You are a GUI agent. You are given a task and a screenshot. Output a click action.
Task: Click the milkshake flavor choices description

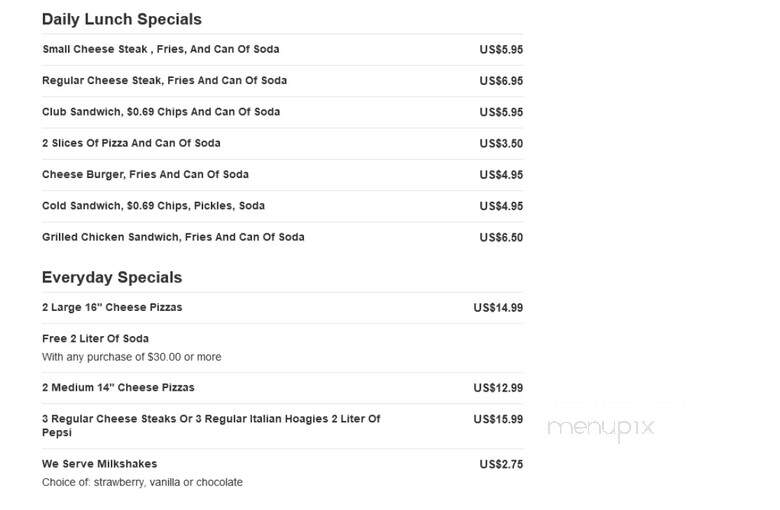[142, 482]
